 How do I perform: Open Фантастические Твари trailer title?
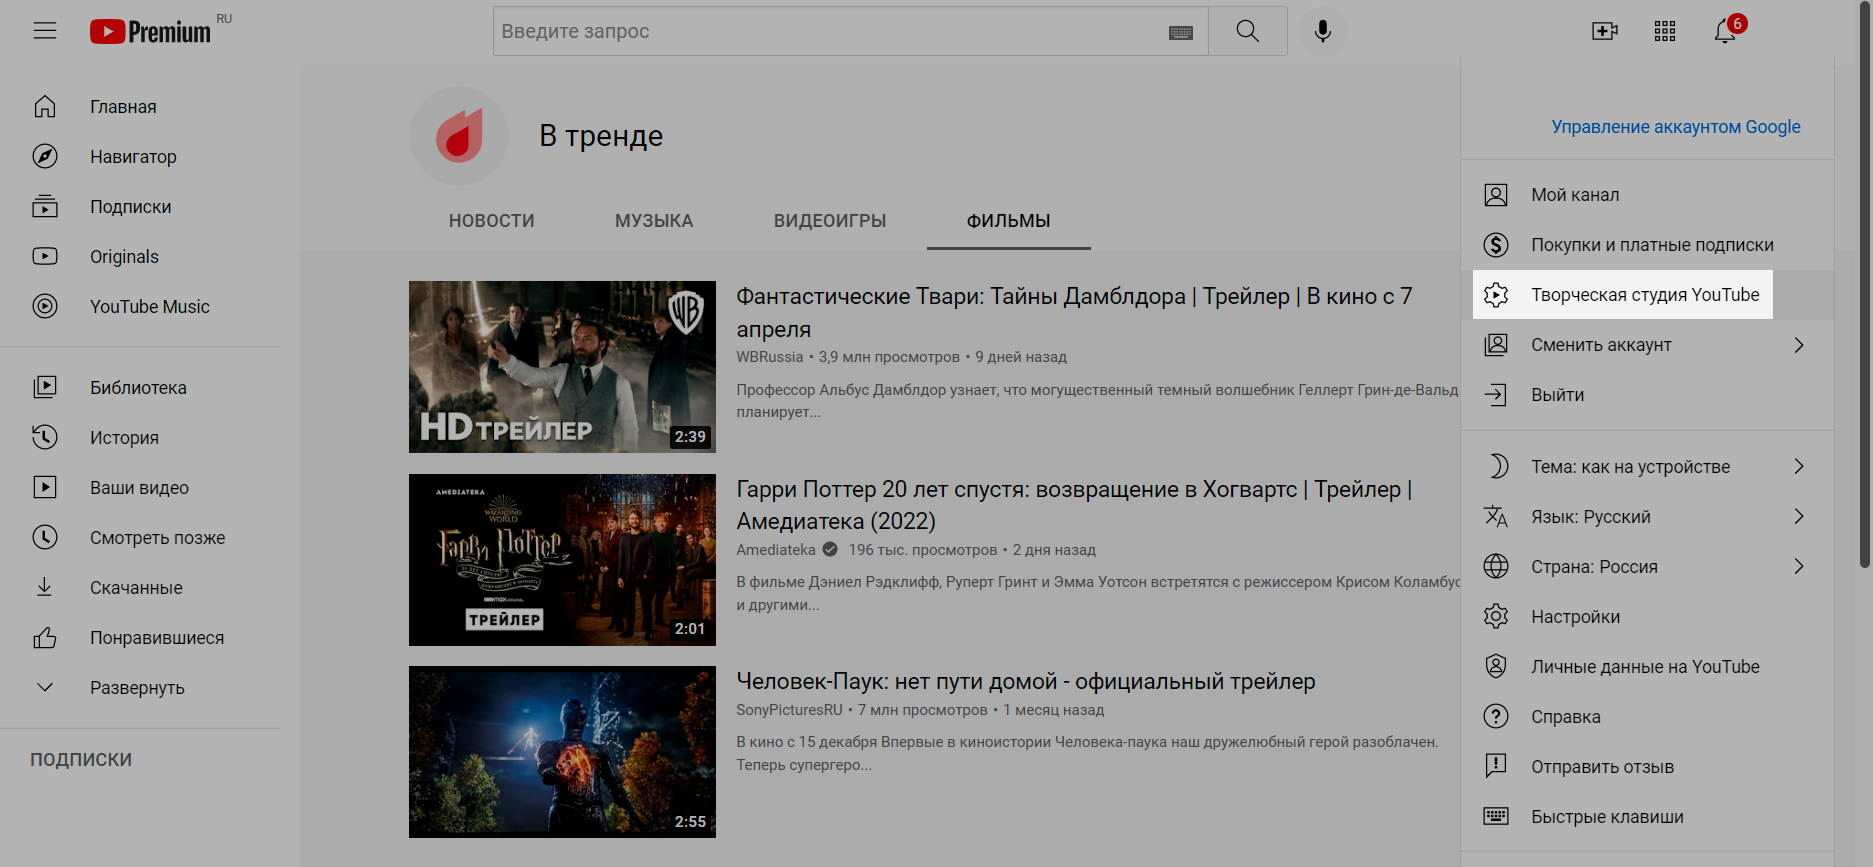pos(1074,313)
